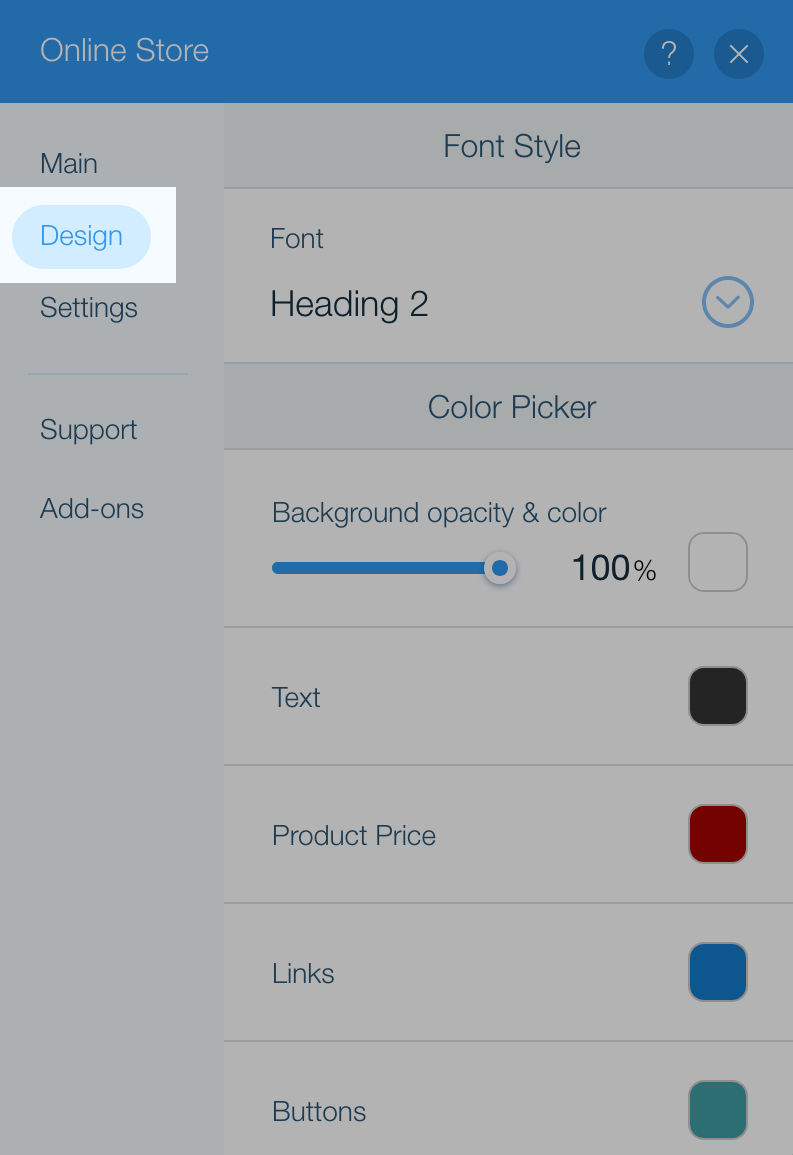Click the Heading 2 font name
The image size is (793, 1155).
point(349,303)
